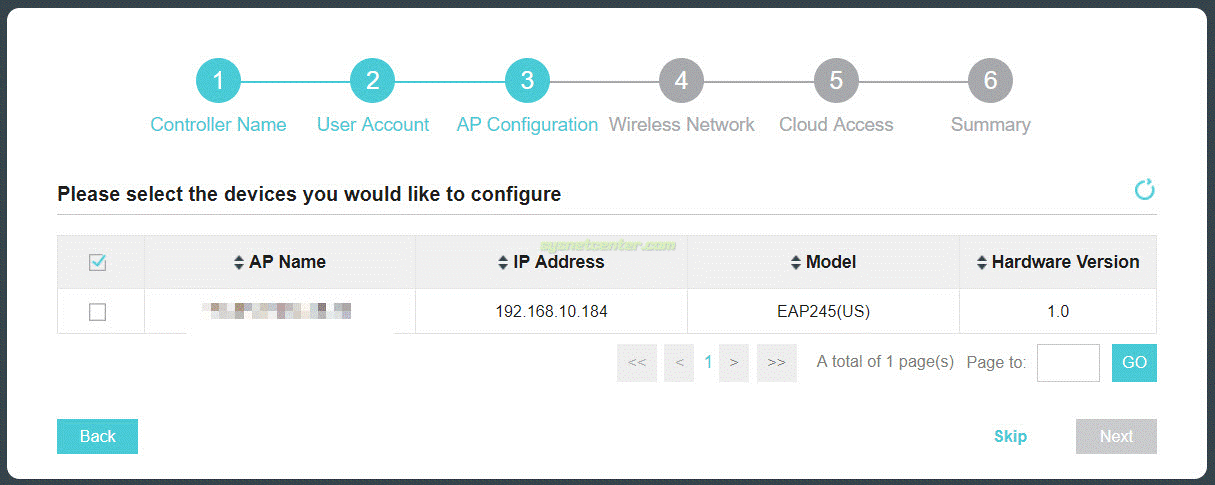Go to next page arrow

coord(734,363)
